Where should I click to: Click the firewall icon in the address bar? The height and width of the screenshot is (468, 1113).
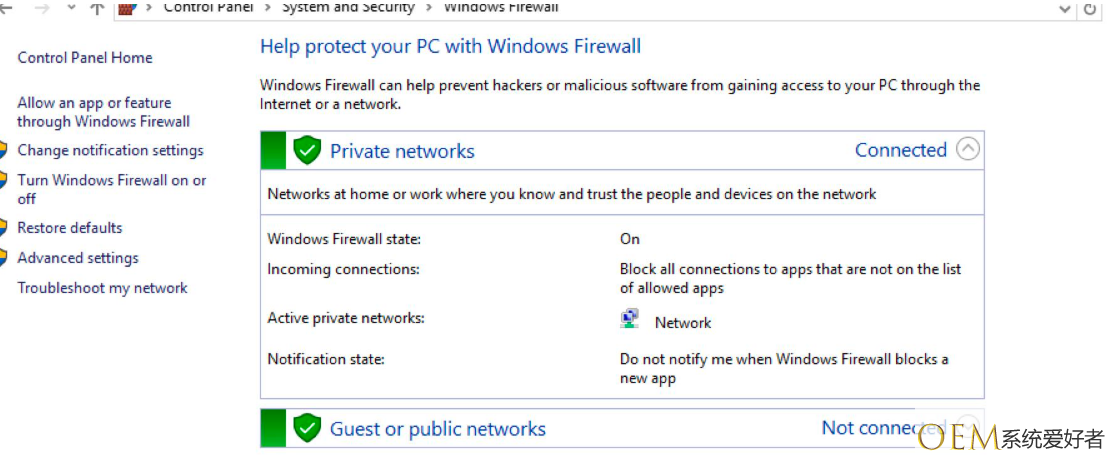pyautogui.click(x=127, y=8)
